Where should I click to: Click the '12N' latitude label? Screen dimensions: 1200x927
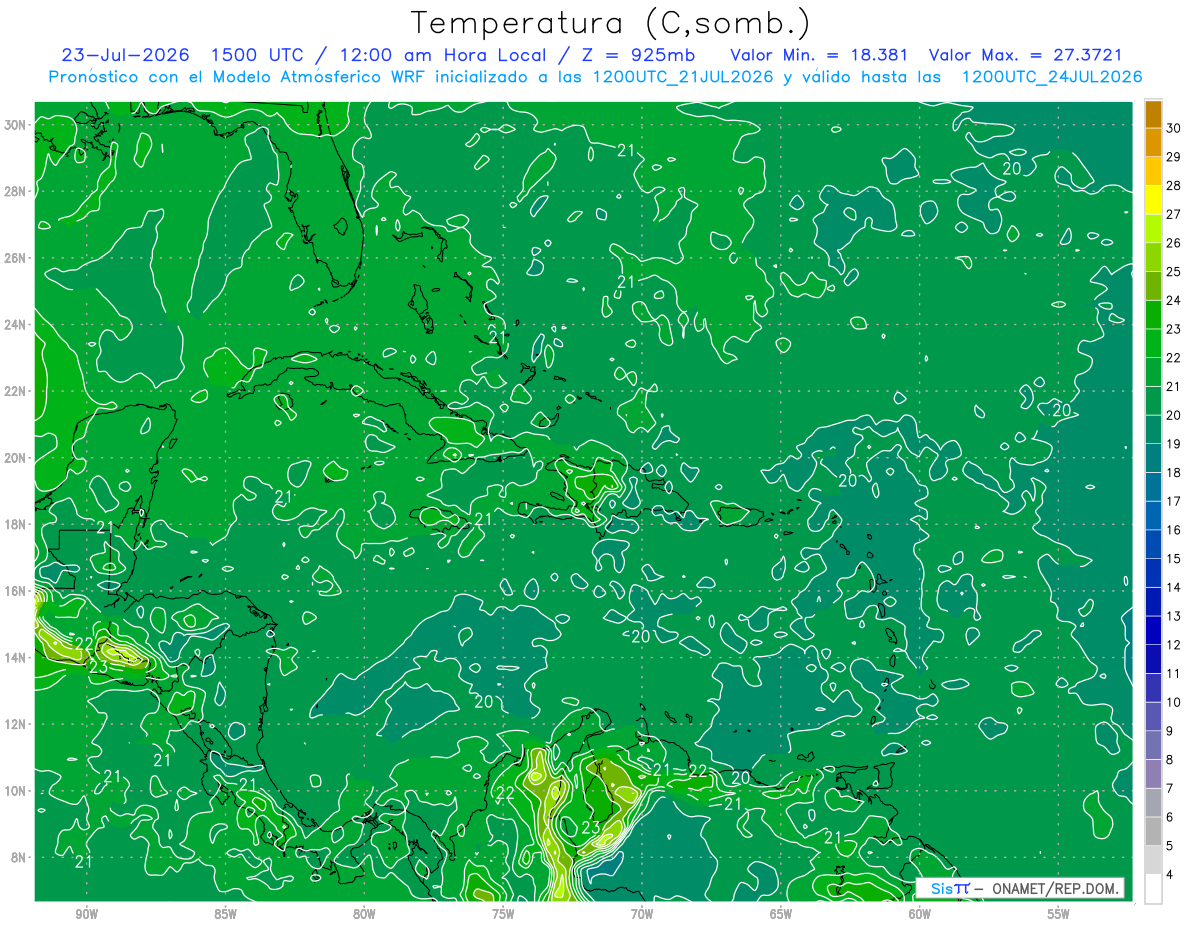point(15,724)
